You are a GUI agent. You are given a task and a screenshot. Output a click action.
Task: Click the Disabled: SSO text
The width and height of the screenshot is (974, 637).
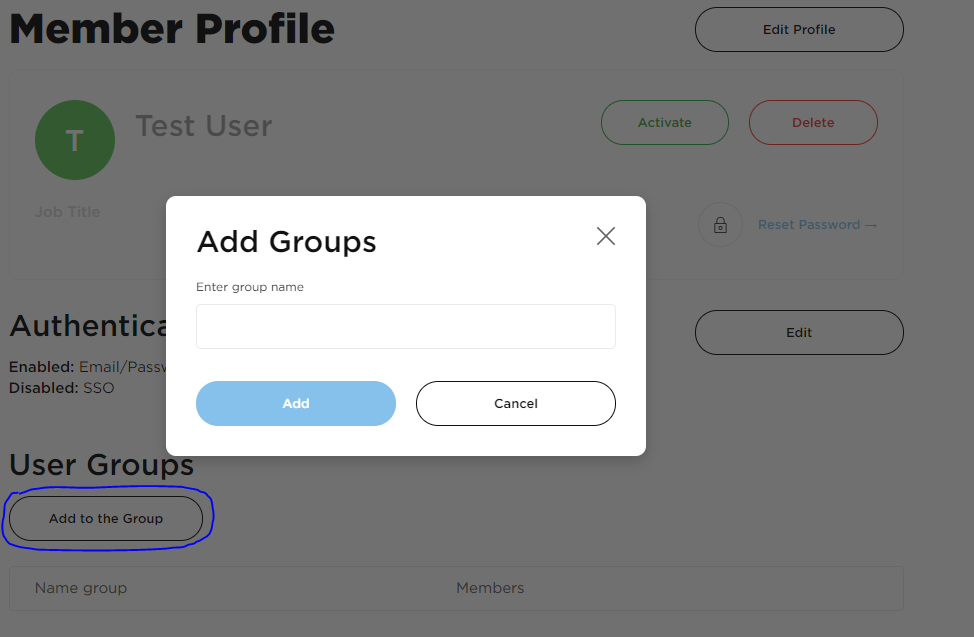point(62,387)
